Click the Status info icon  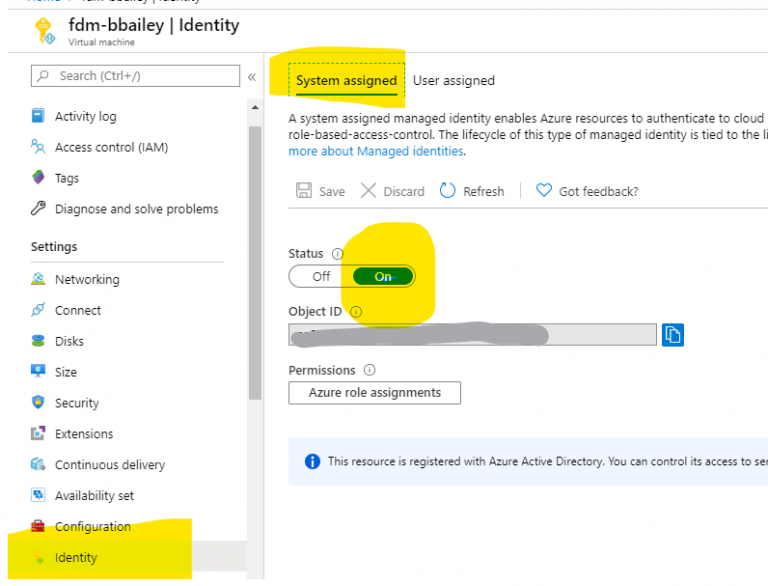[337, 254]
